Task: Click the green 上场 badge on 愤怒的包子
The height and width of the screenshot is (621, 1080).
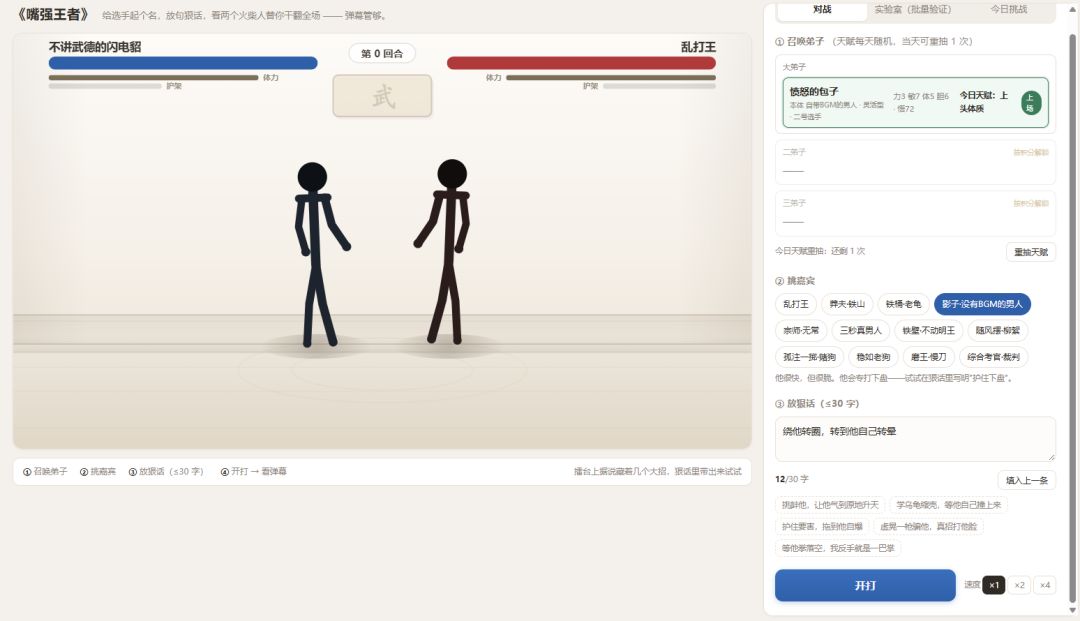Action: 1030,103
